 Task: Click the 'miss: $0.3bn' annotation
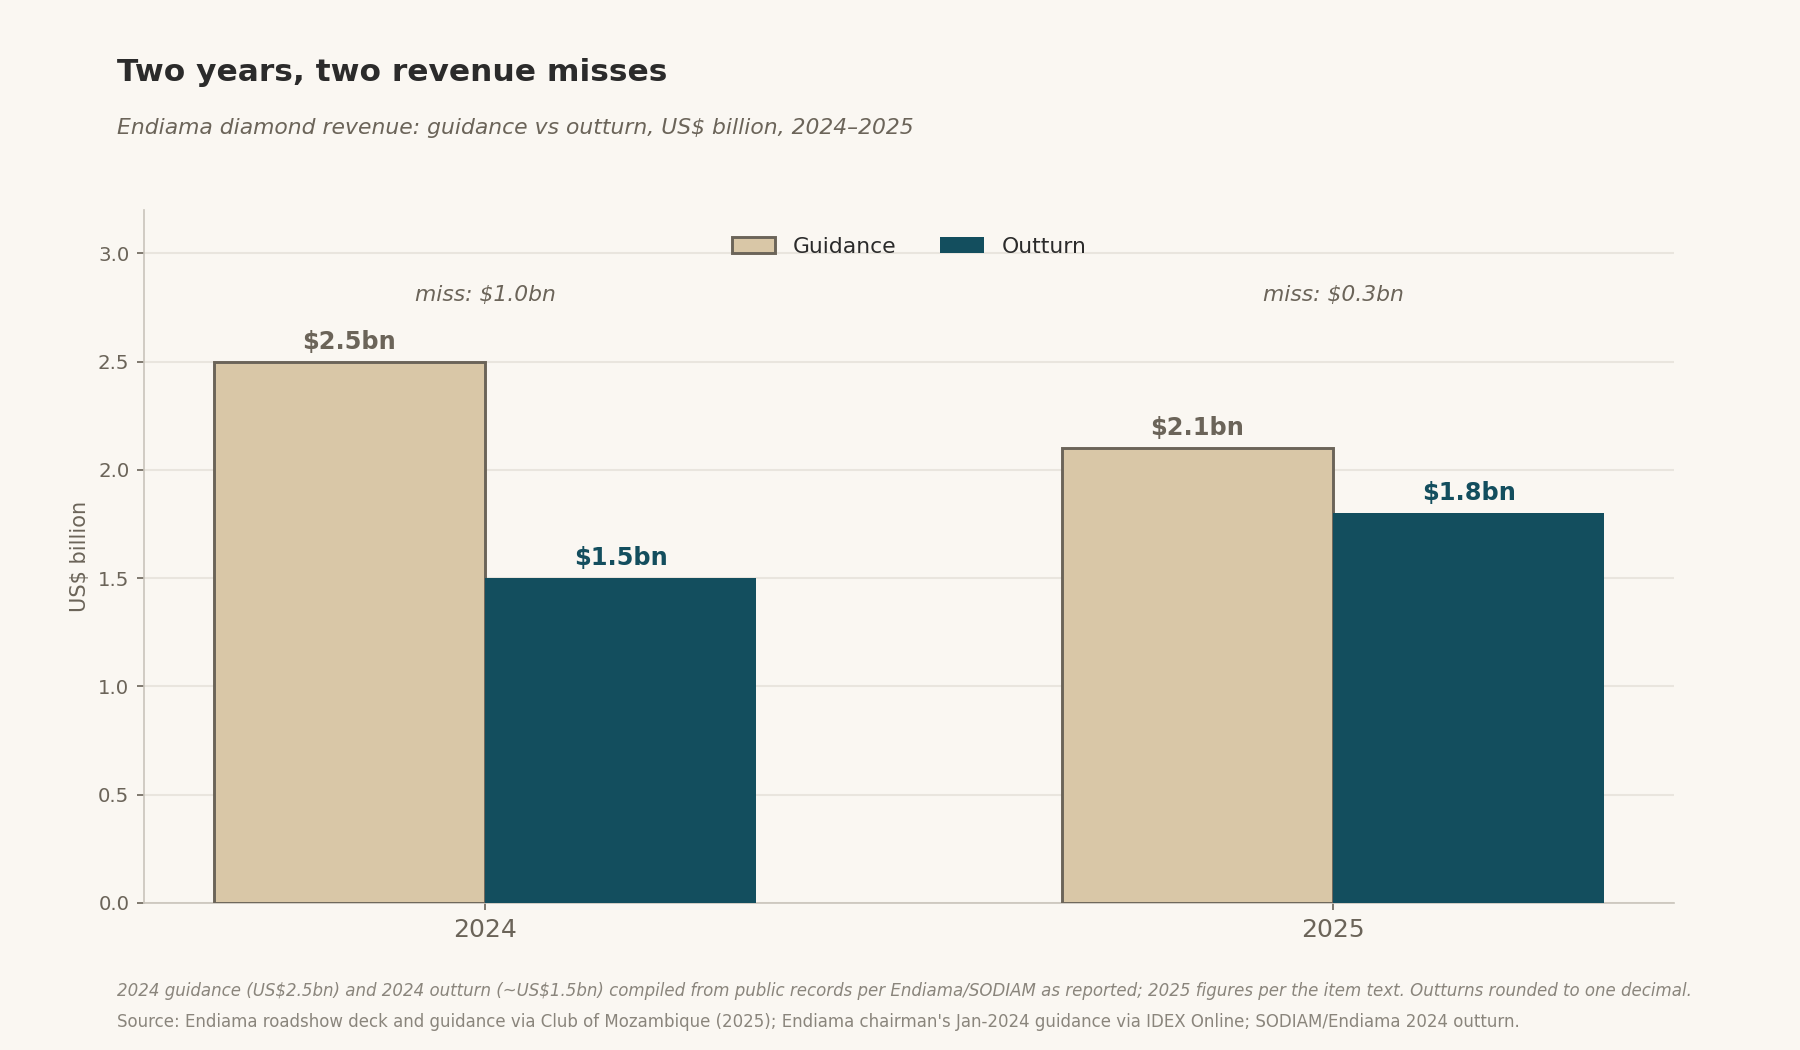click(x=1333, y=294)
